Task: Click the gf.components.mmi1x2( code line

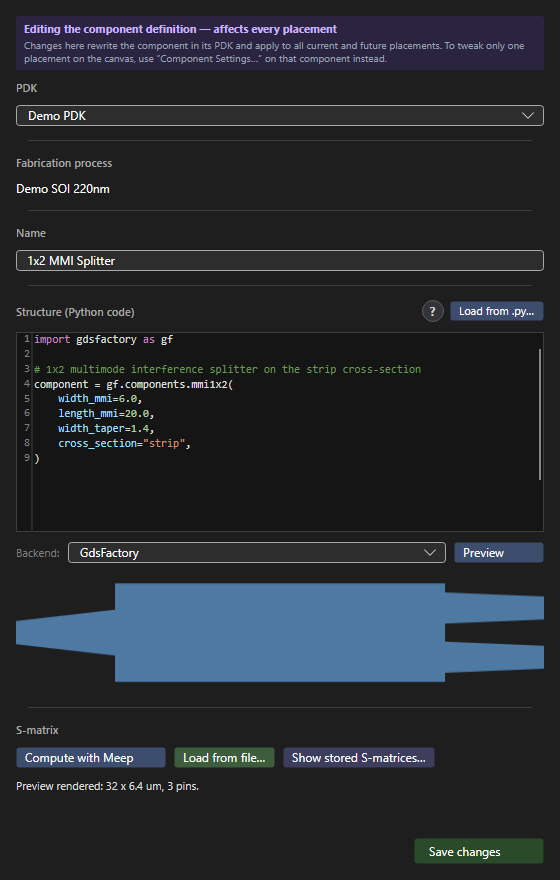Action: 134,384
